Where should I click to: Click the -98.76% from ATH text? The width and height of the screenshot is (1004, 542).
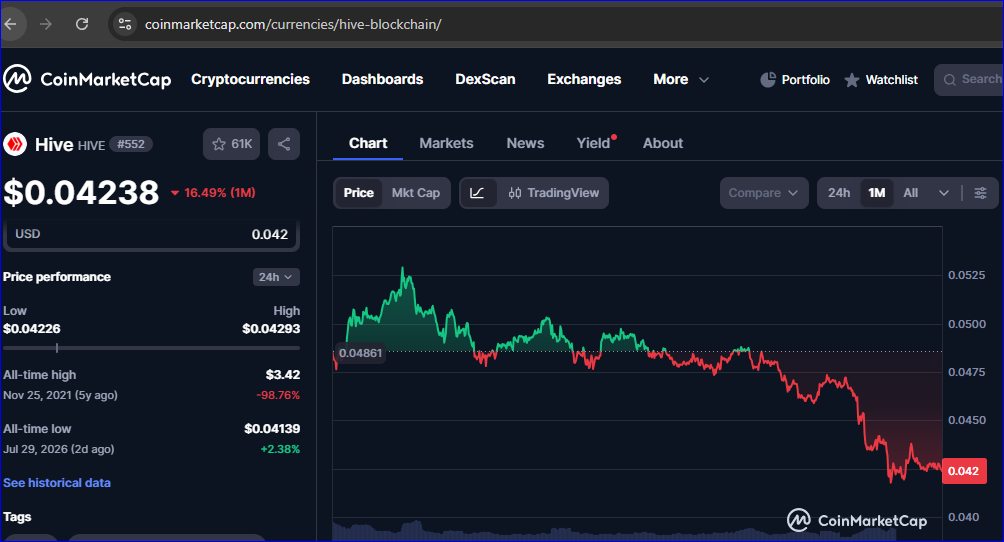tap(278, 395)
